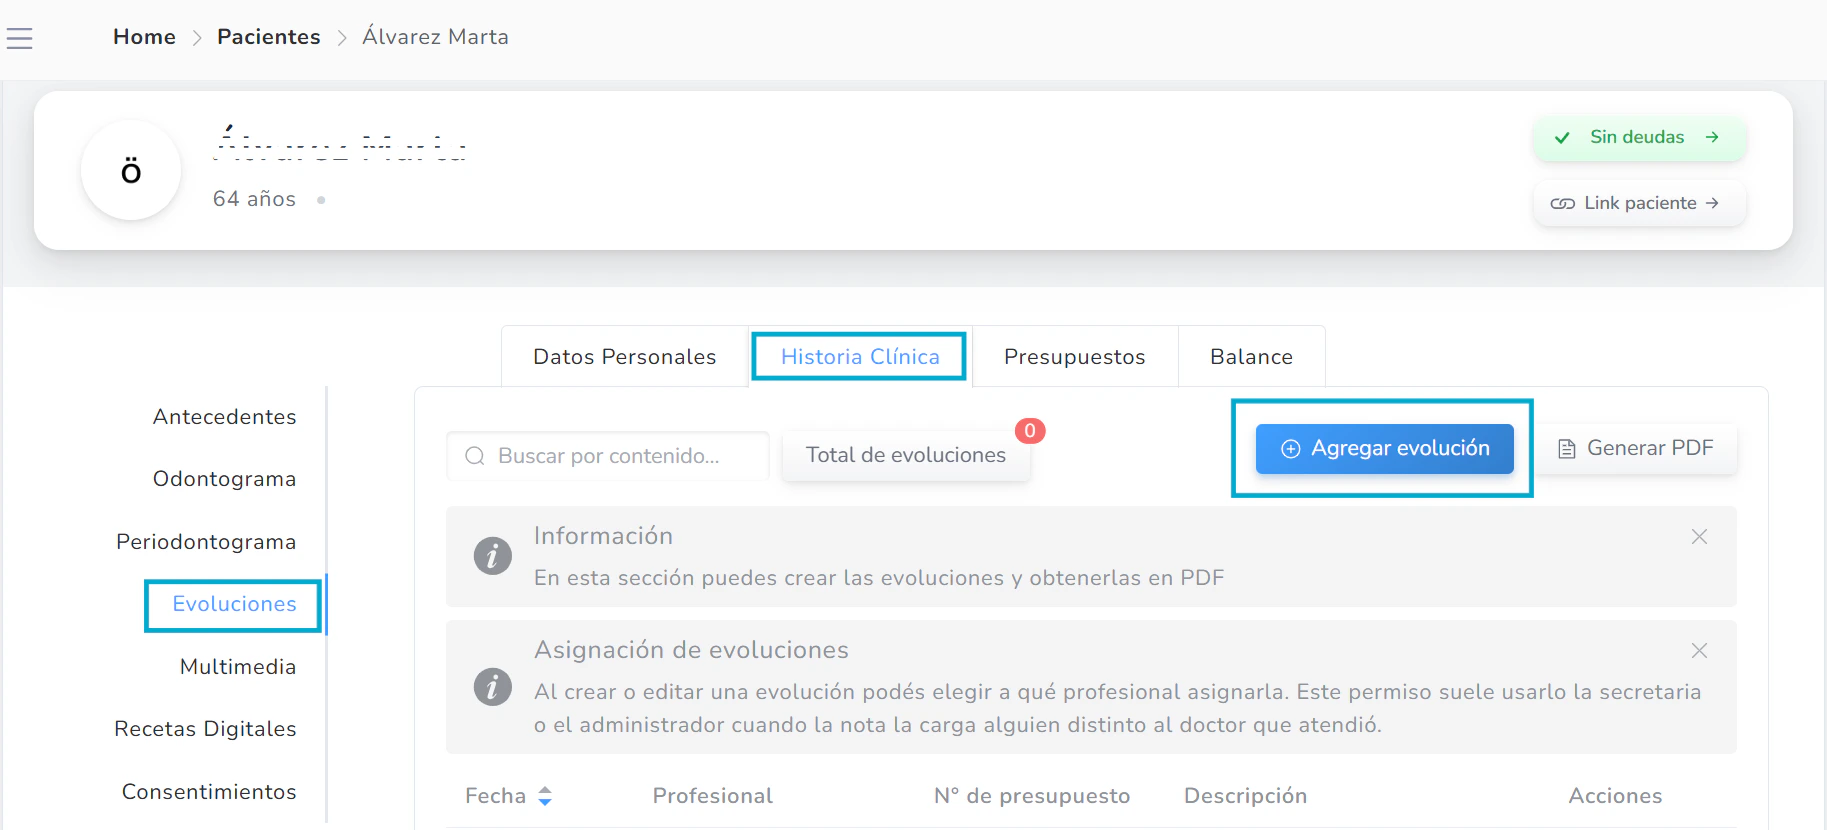Image resolution: width=1827 pixels, height=830 pixels.
Task: Open Odontograma in the side menu
Action: (x=224, y=479)
